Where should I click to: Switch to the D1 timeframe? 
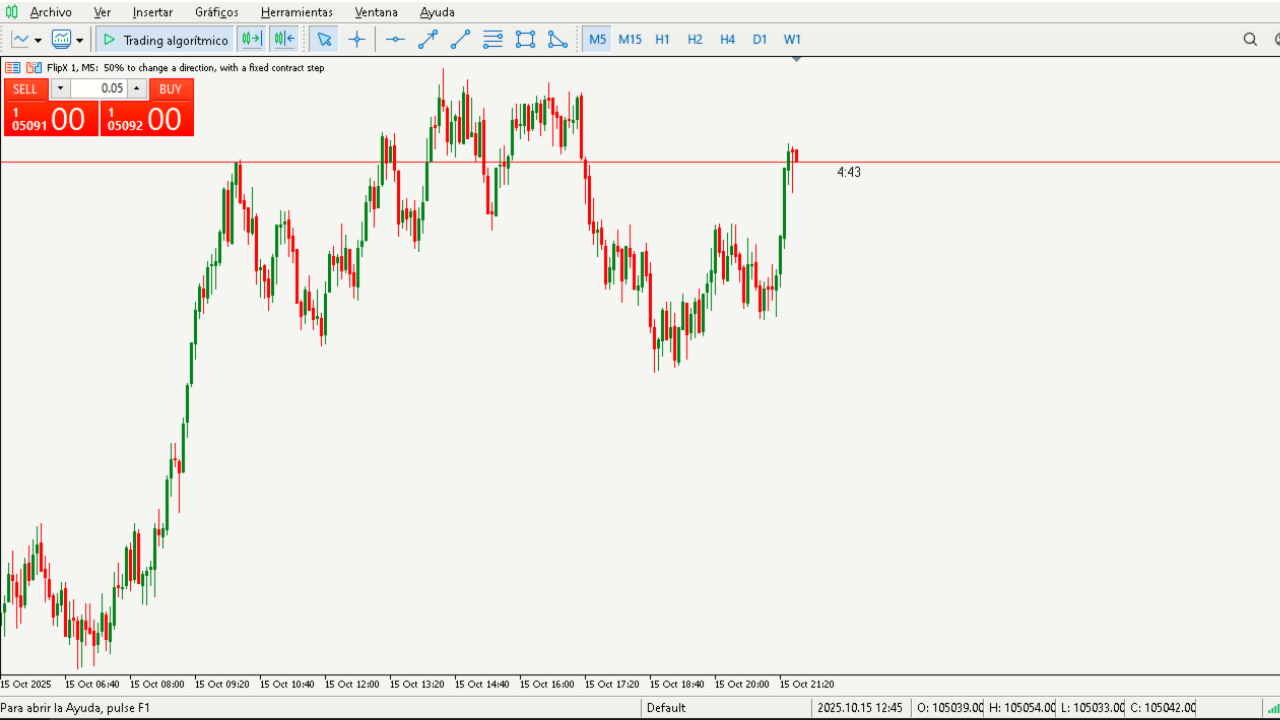coord(760,39)
